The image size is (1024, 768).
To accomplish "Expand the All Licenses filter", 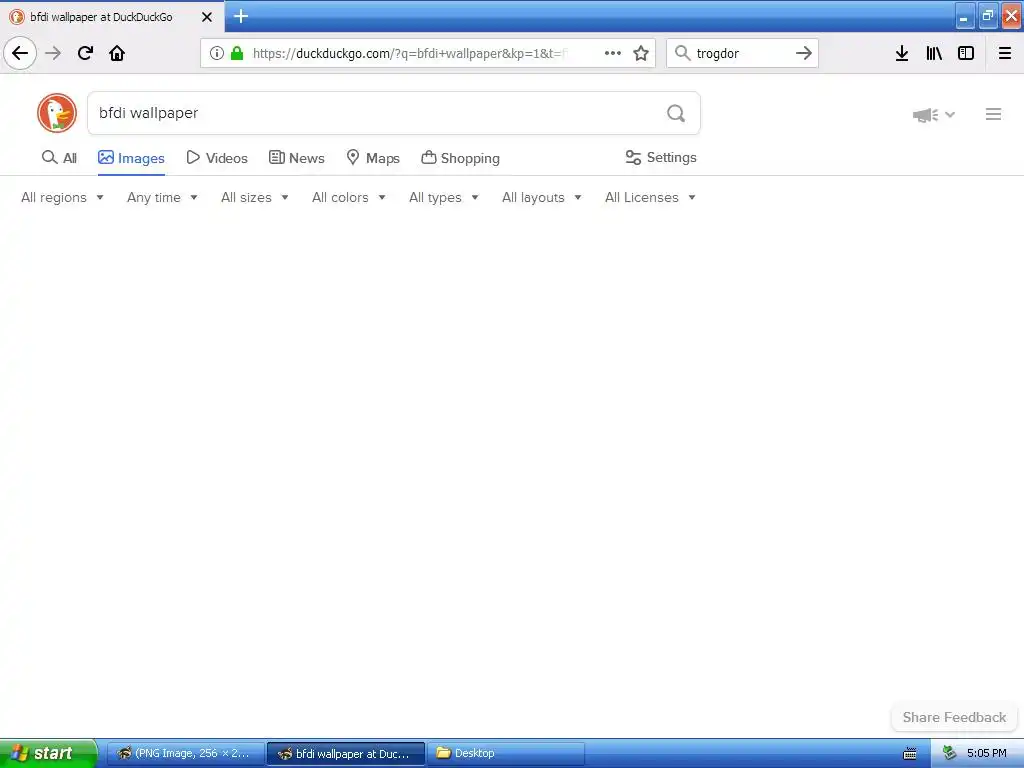I will tap(650, 197).
